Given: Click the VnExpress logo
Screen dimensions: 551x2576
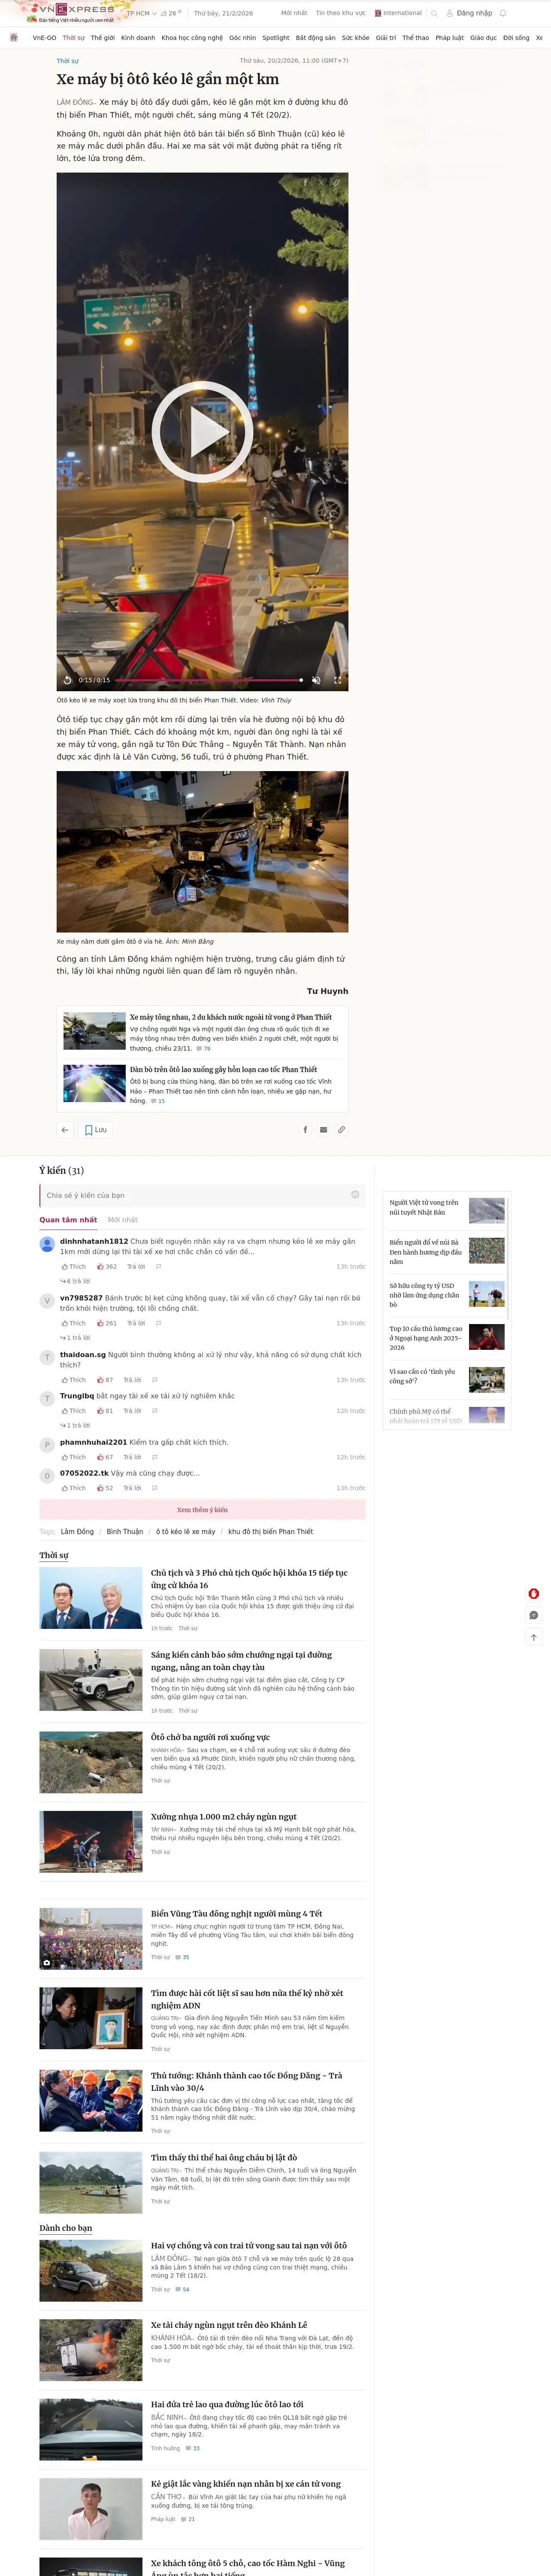Looking at the screenshot, I should [x=77, y=10].
